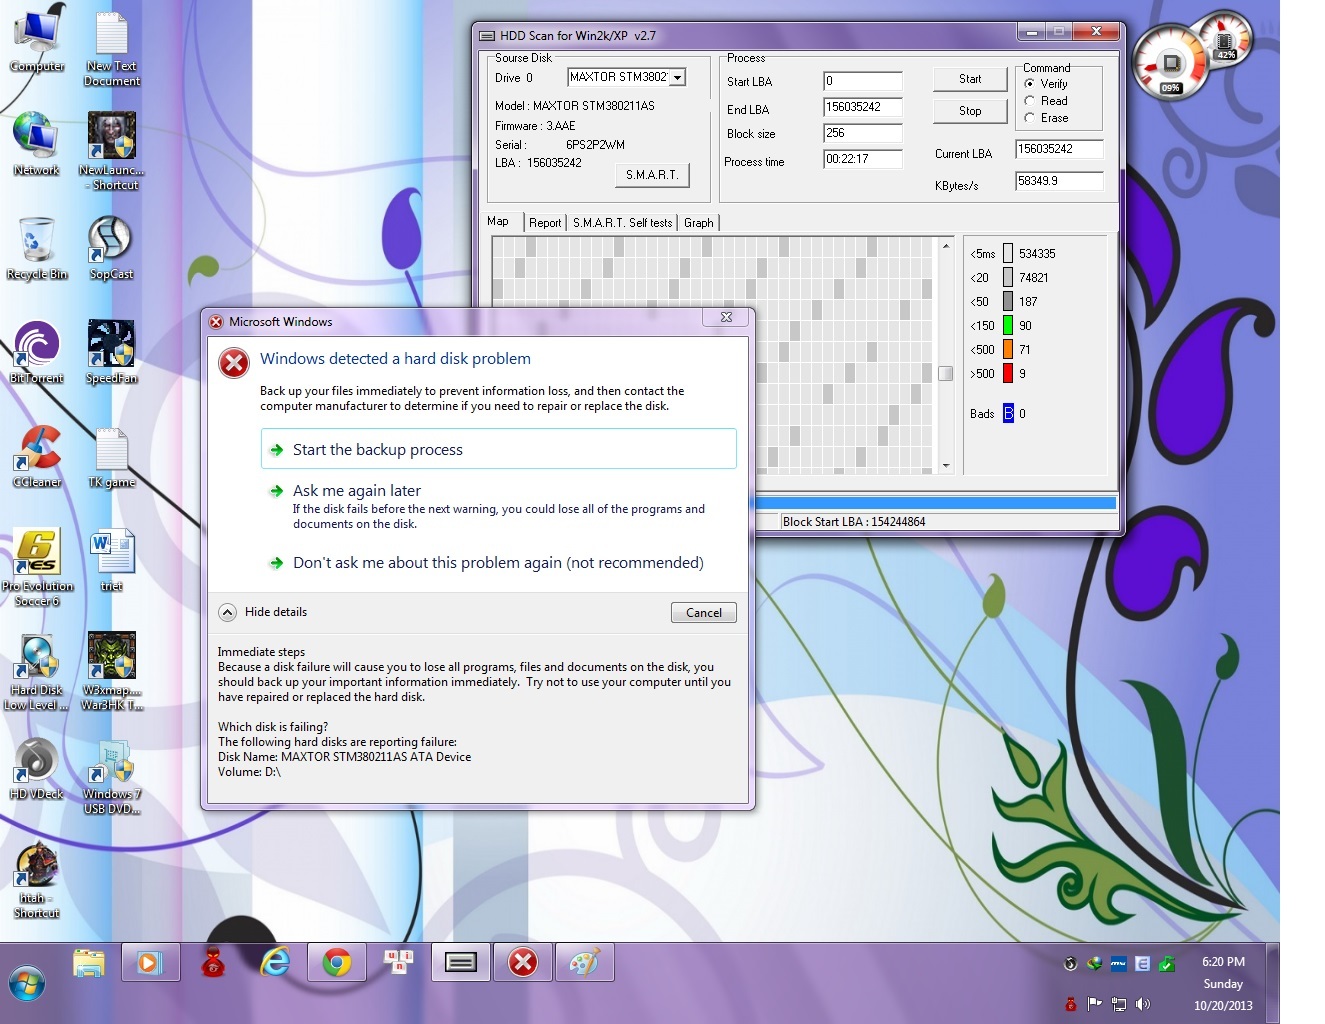Open Action Center flag tray icon
Viewport: 1325px width, 1024px height.
(x=1094, y=1003)
